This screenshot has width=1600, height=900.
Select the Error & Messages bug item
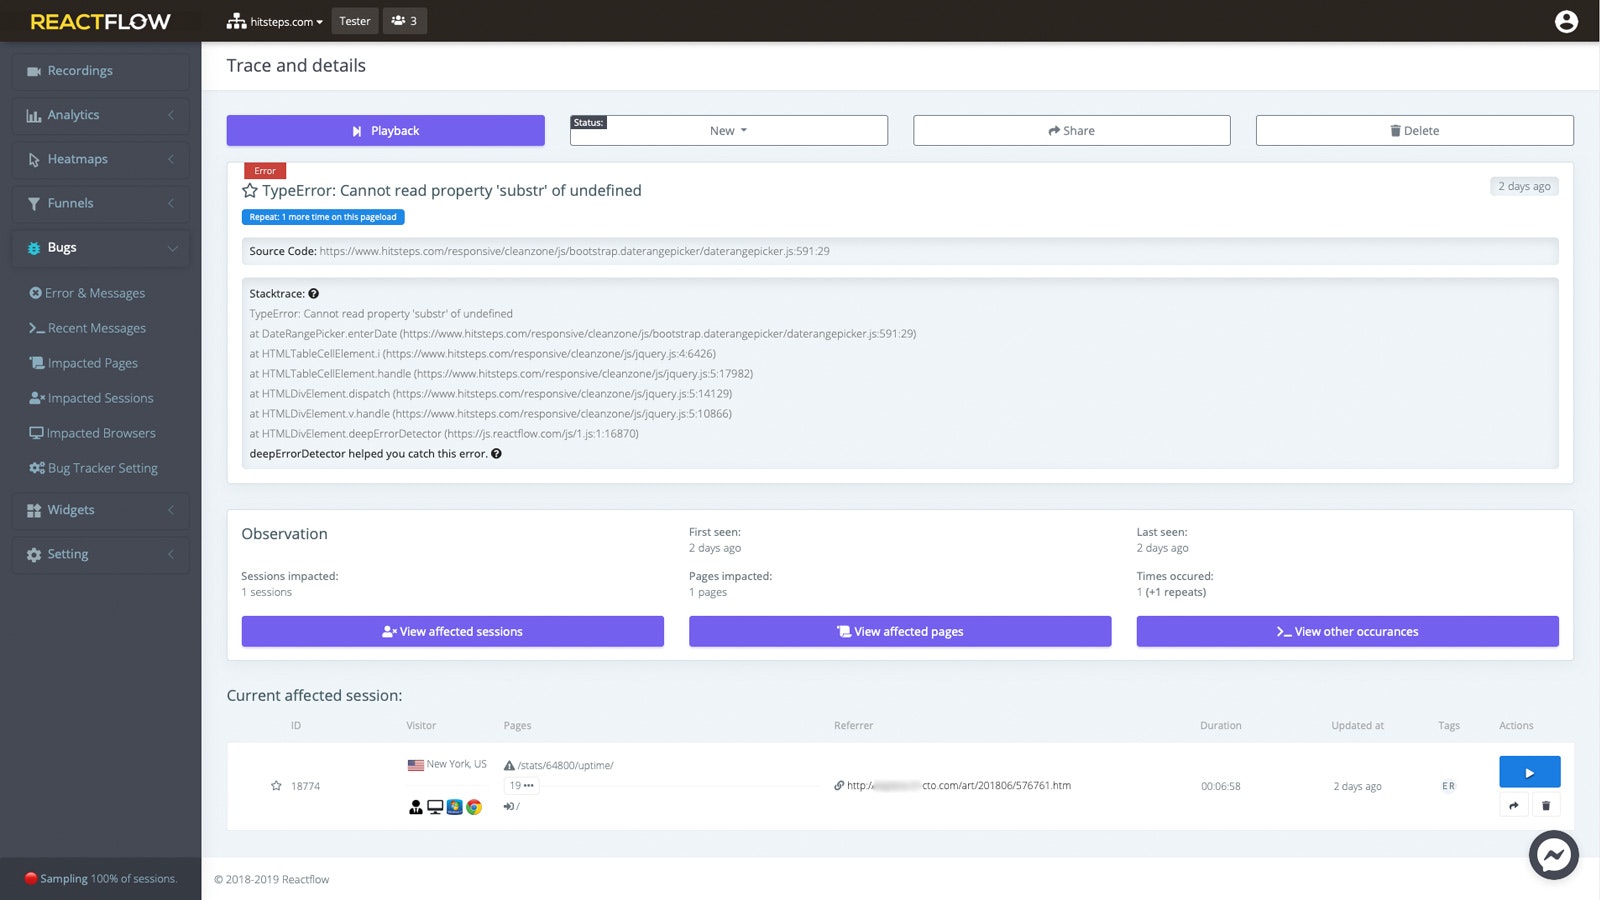click(x=95, y=292)
